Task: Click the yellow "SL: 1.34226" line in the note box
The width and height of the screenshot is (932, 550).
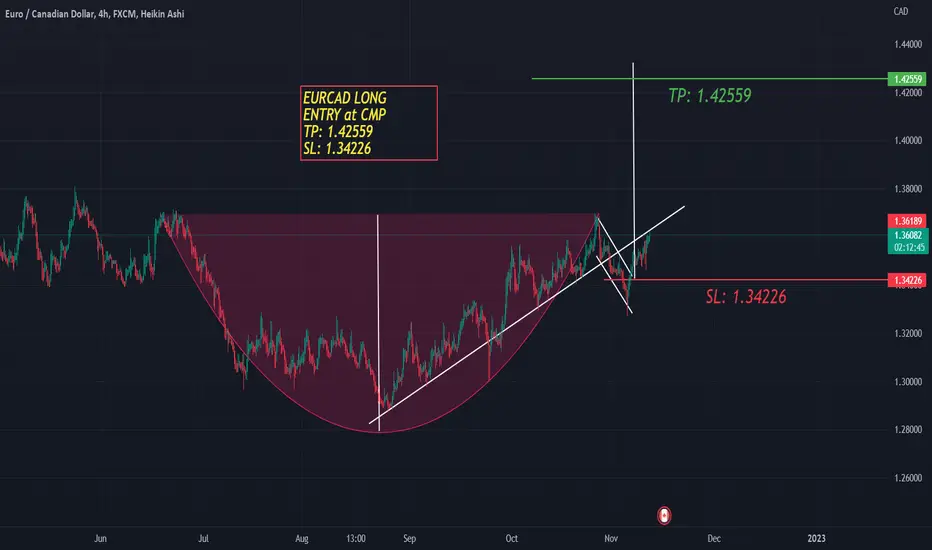Action: click(x=337, y=149)
